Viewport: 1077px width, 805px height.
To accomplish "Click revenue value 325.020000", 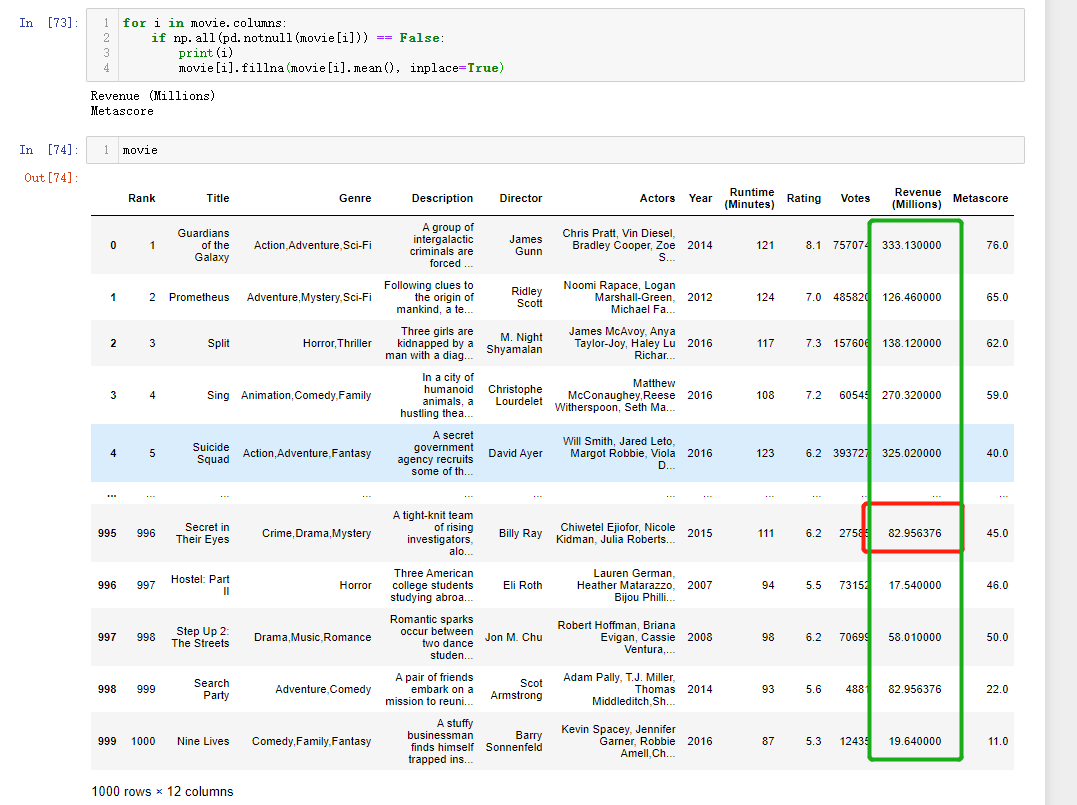I will pyautogui.click(x=911, y=453).
